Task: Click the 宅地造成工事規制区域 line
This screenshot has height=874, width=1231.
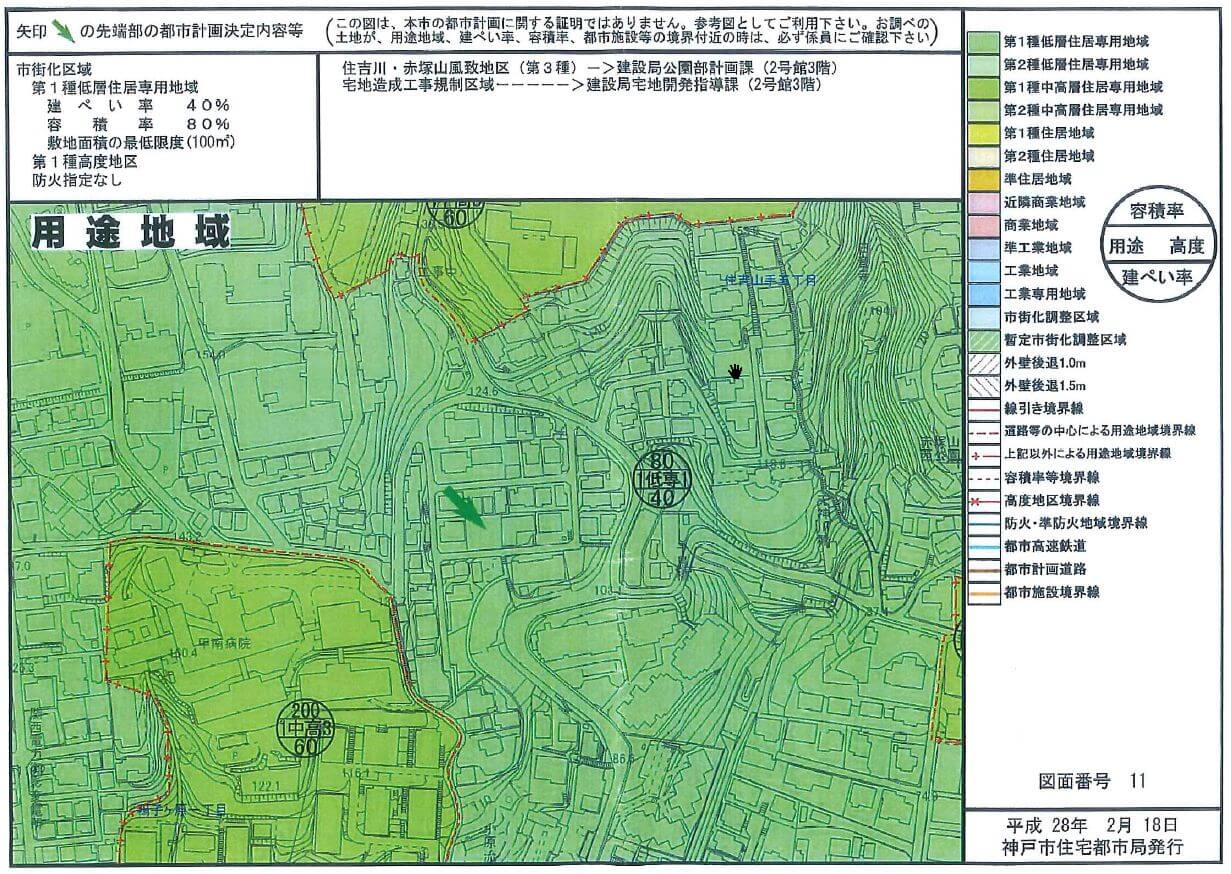Action: point(582,84)
